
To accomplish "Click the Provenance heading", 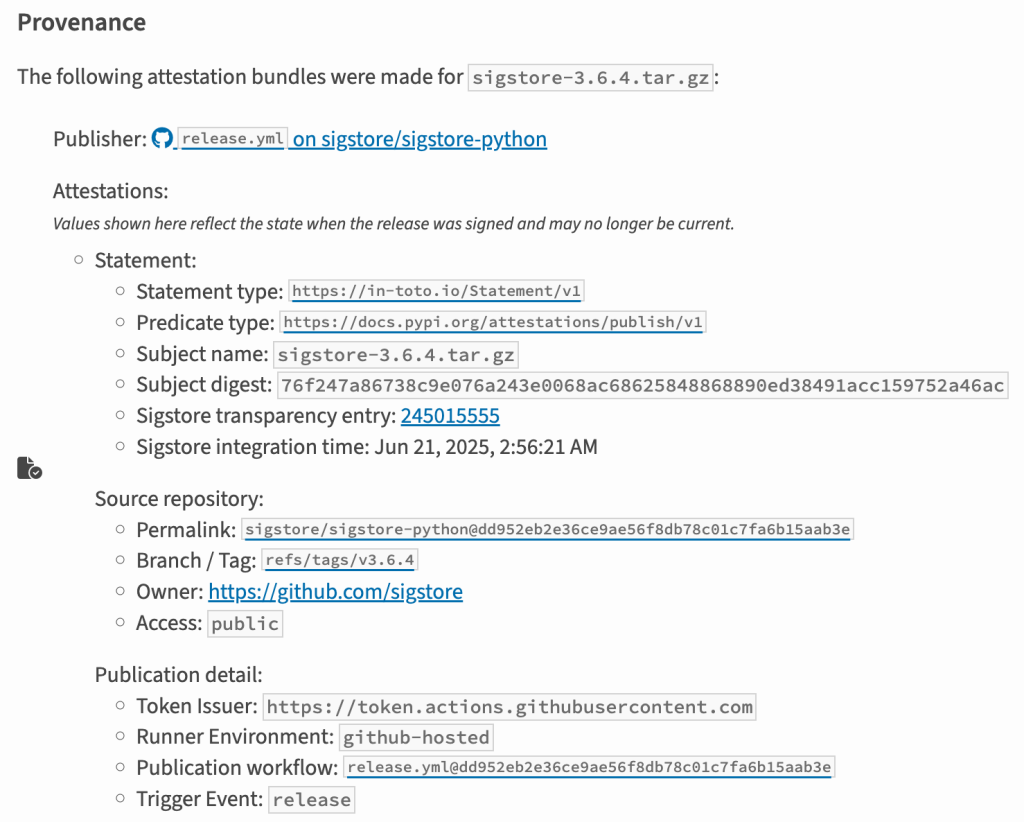I will (x=82, y=23).
